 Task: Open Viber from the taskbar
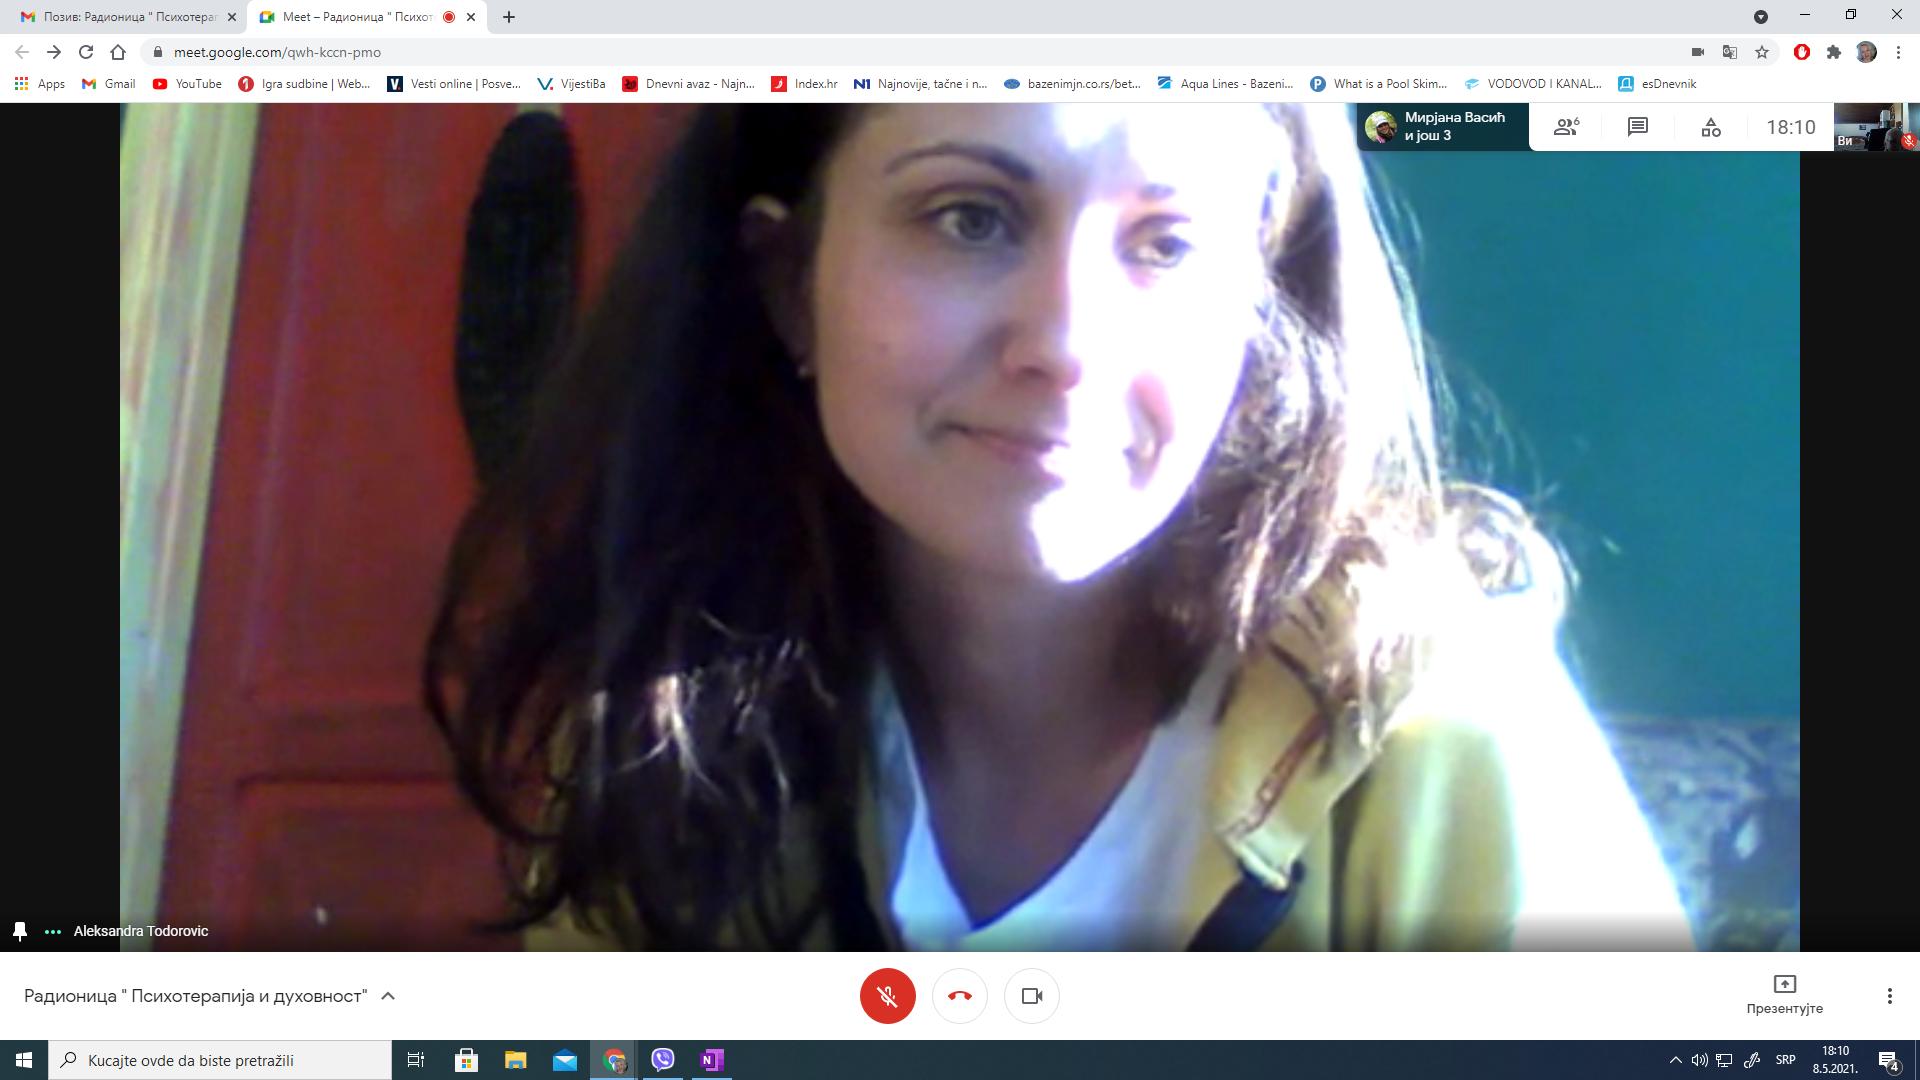click(x=662, y=1060)
